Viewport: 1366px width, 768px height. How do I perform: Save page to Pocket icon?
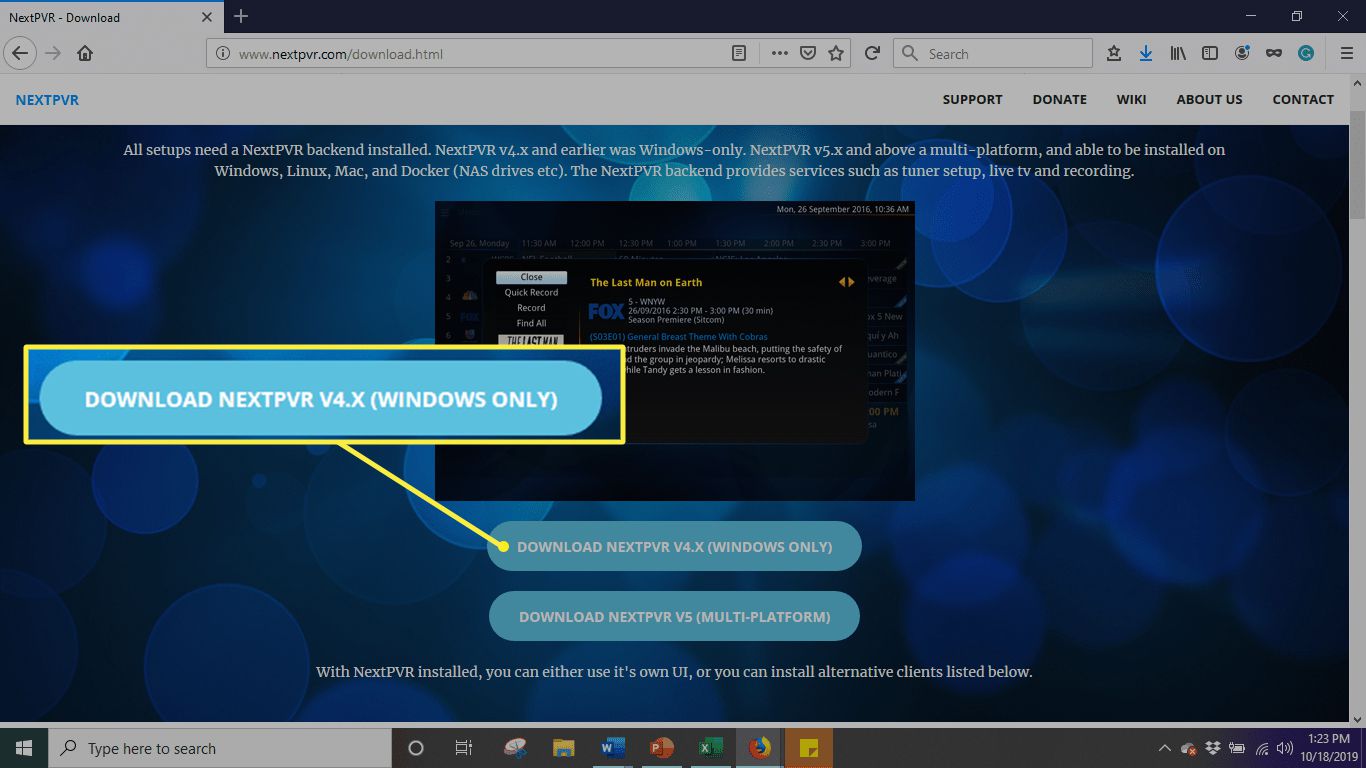pyautogui.click(x=808, y=54)
